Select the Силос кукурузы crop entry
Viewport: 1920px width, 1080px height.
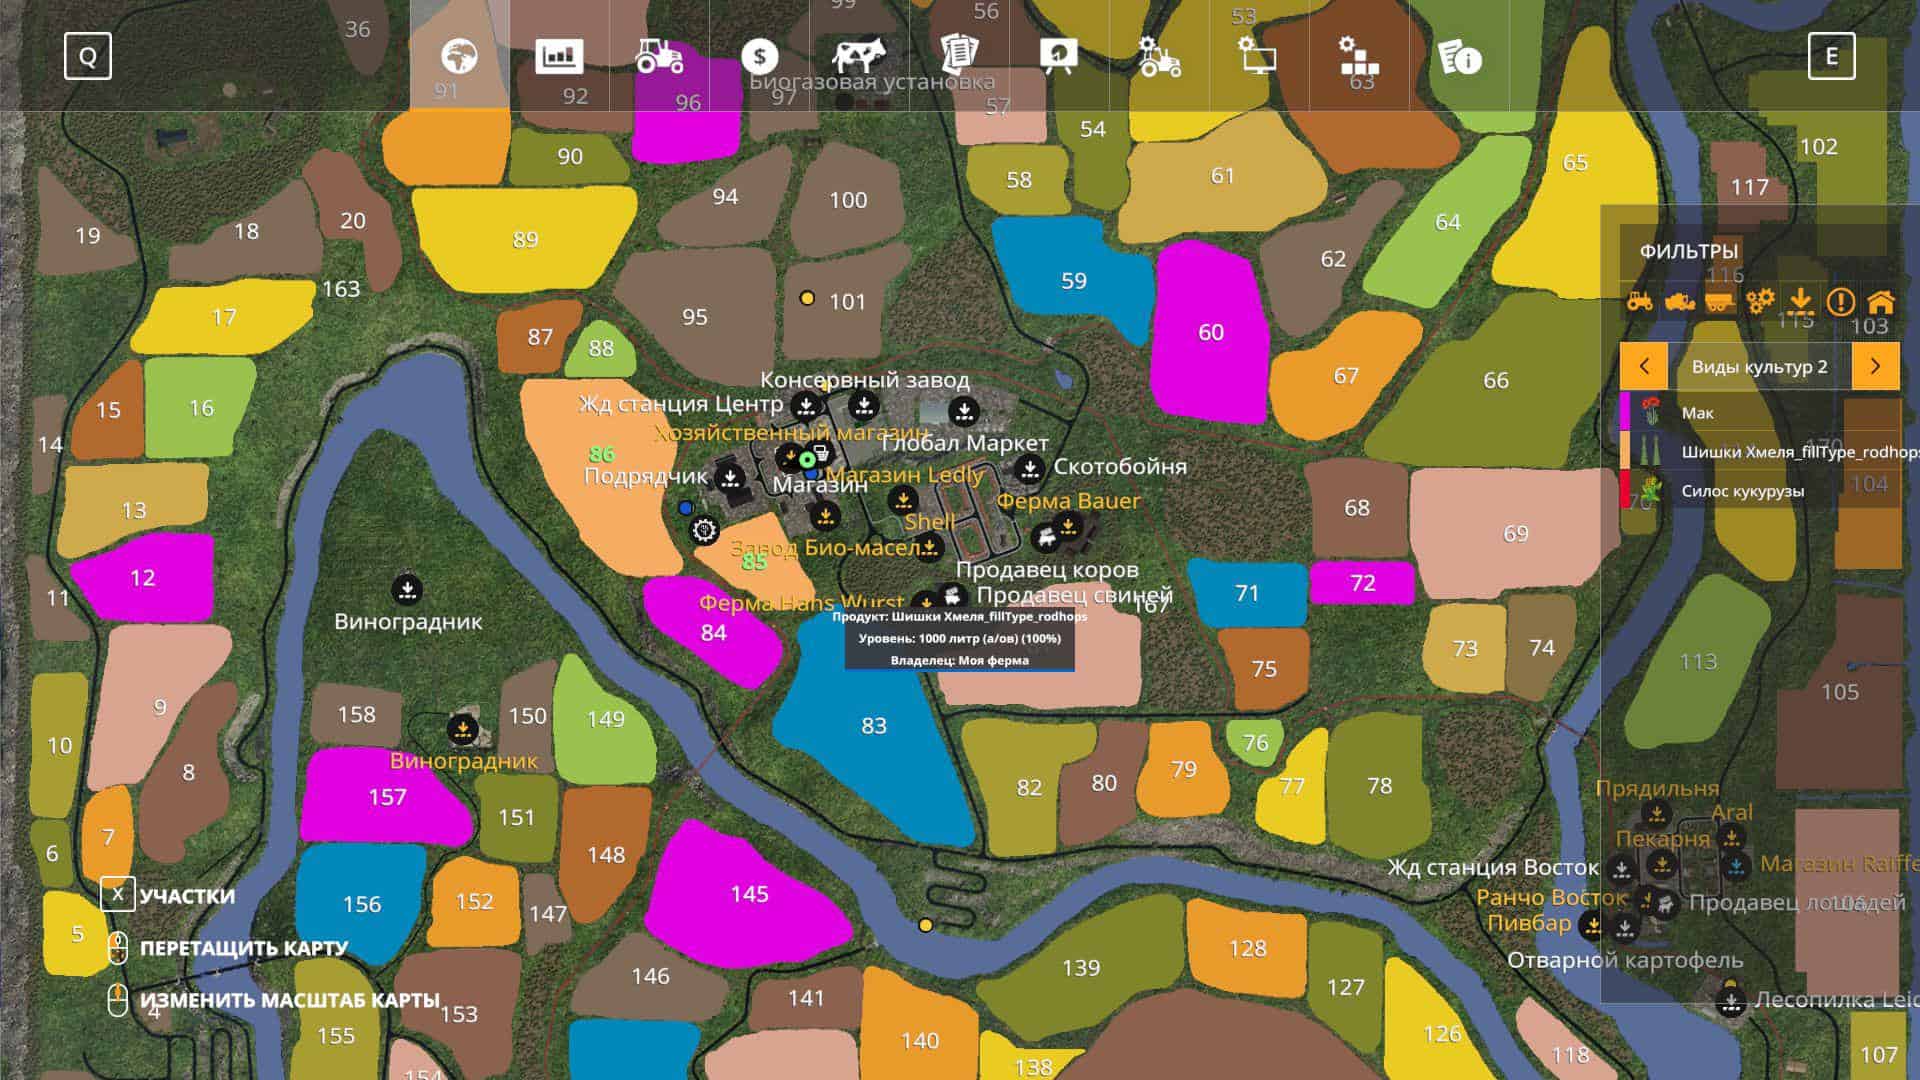tap(1742, 491)
